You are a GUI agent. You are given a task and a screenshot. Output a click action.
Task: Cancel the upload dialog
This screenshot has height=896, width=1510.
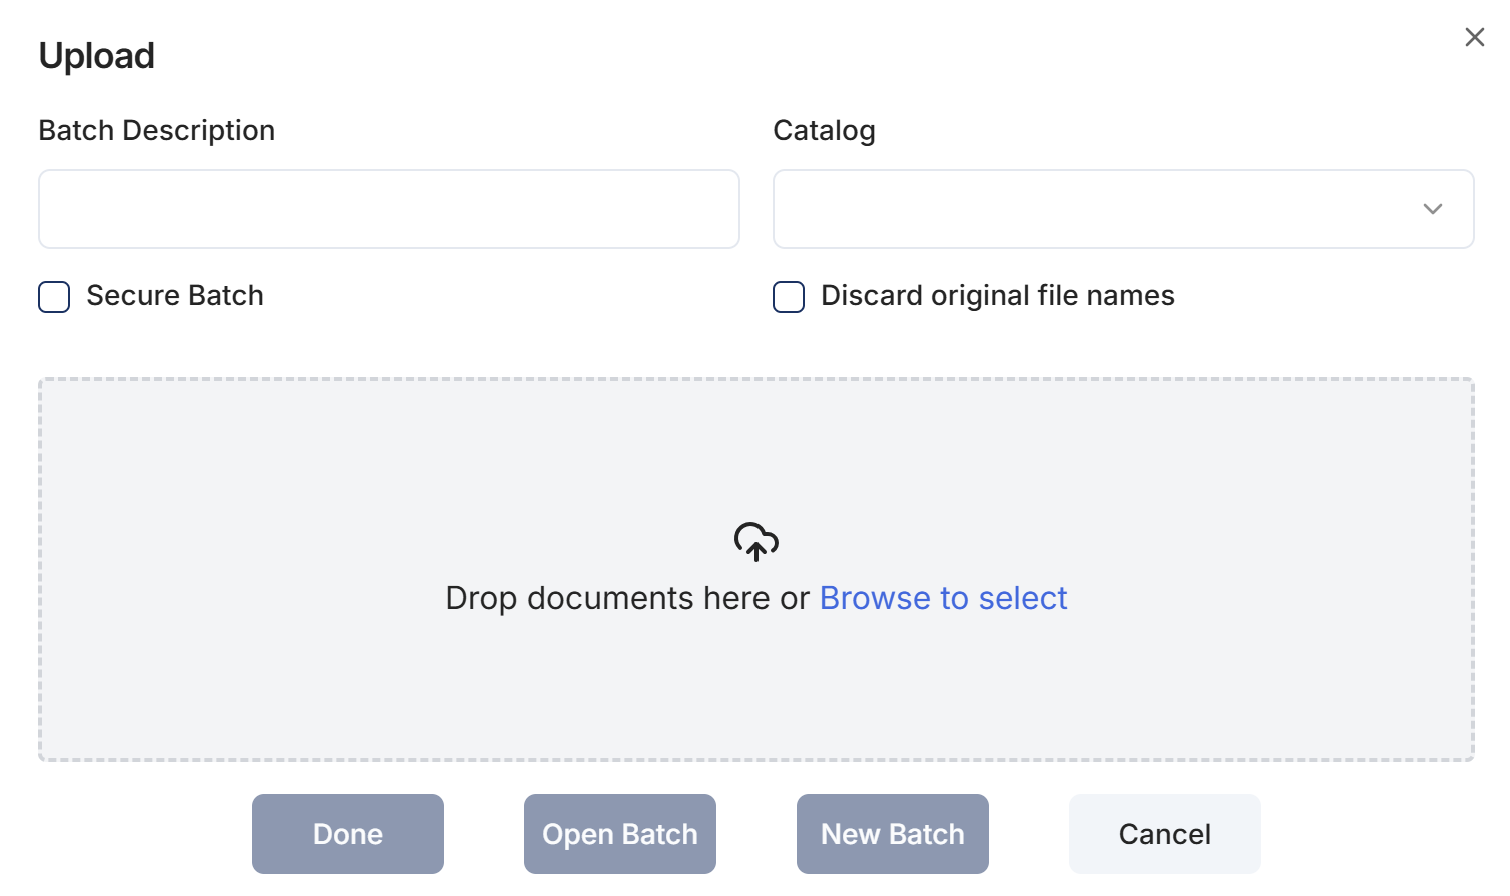point(1165,834)
